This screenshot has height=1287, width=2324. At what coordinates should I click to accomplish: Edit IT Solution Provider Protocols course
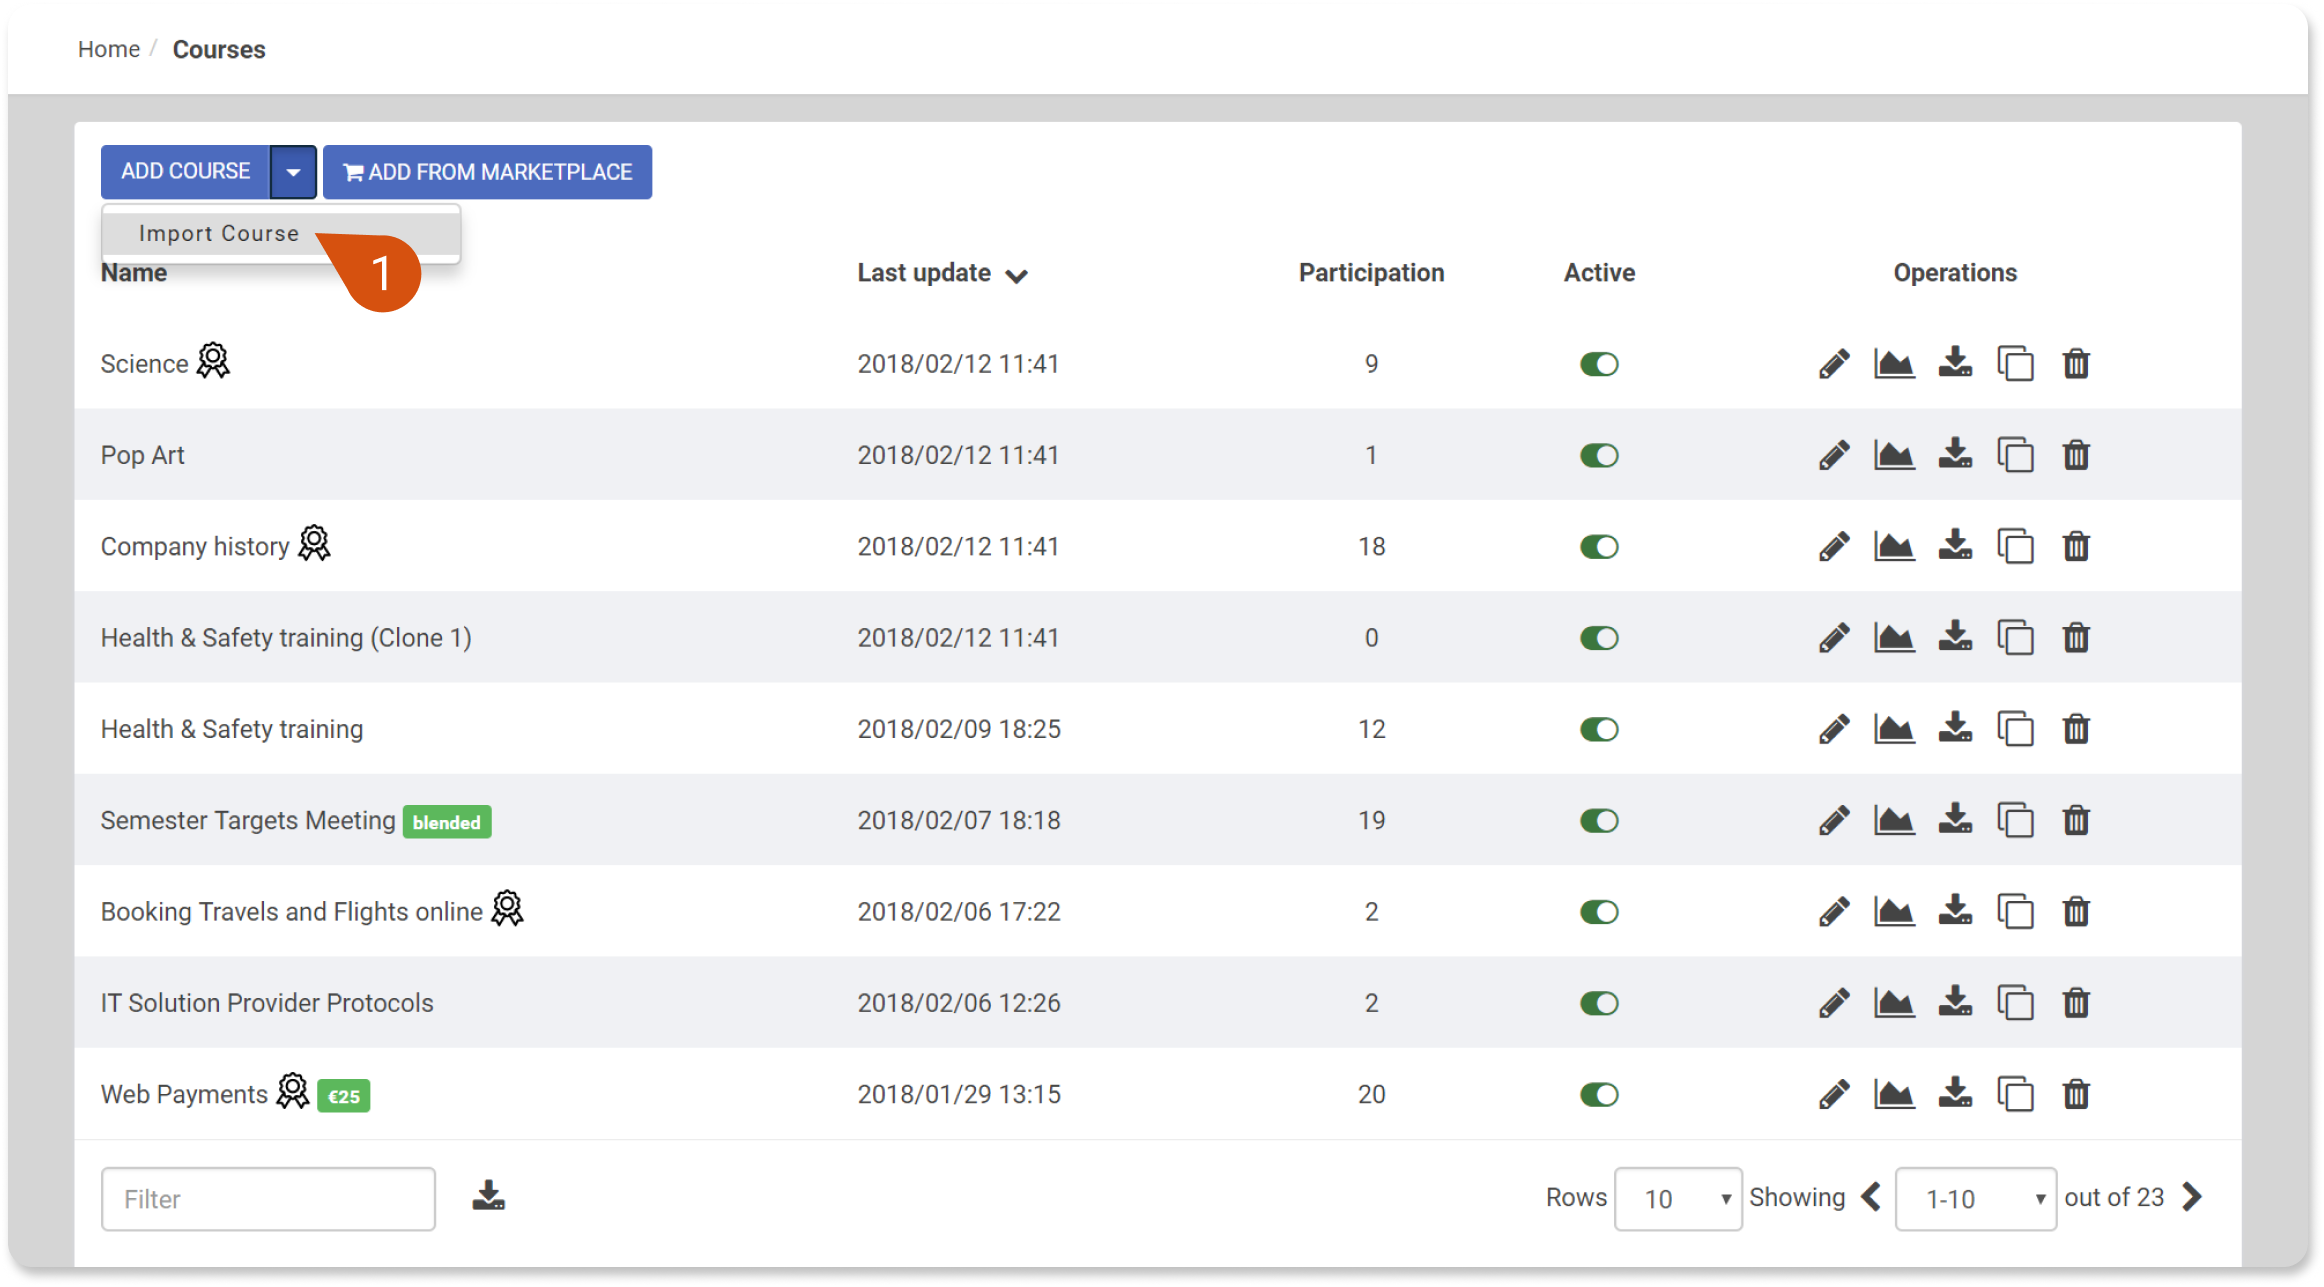(1834, 1003)
